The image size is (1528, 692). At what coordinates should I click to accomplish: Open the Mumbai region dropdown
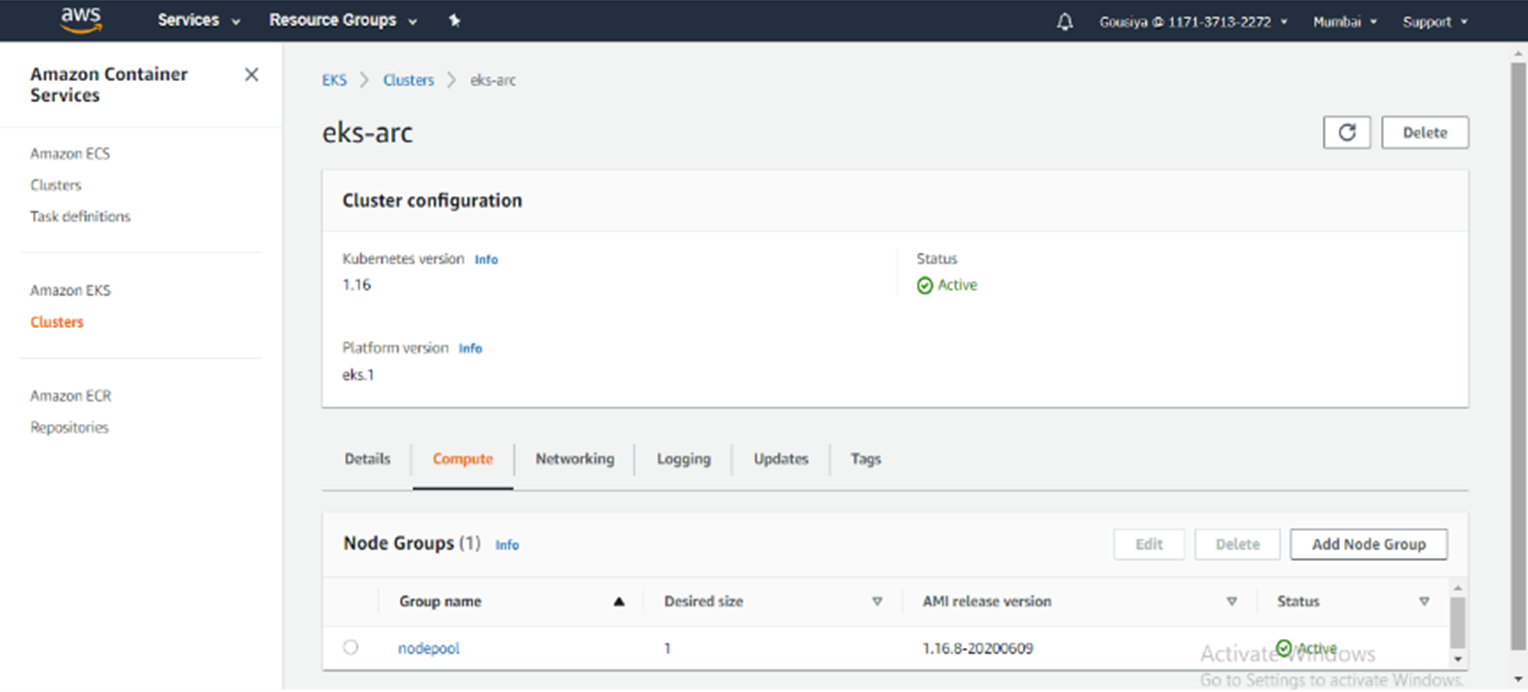(1345, 21)
